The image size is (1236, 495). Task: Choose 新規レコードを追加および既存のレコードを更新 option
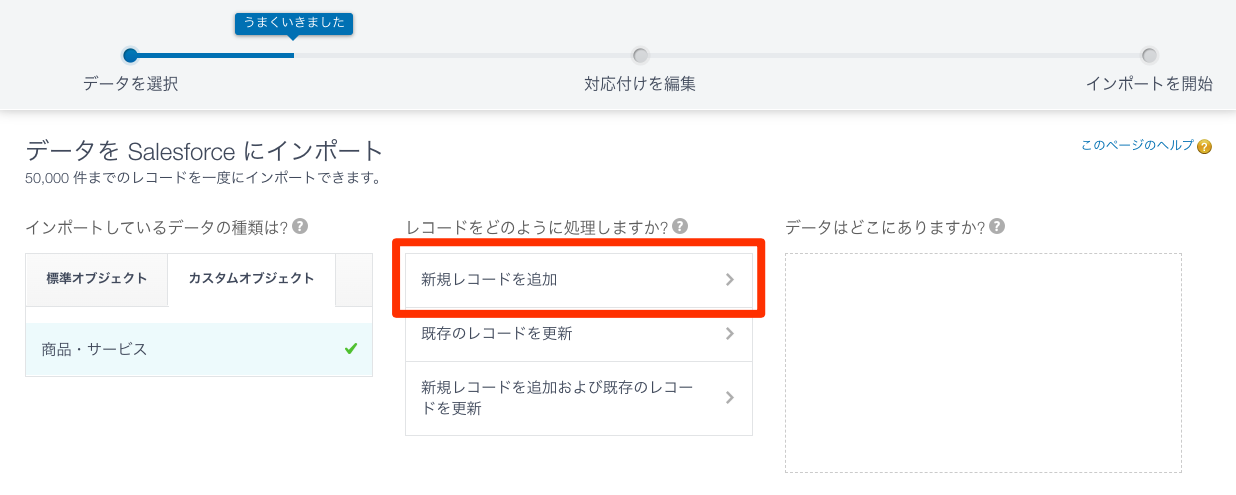pyautogui.click(x=560, y=398)
